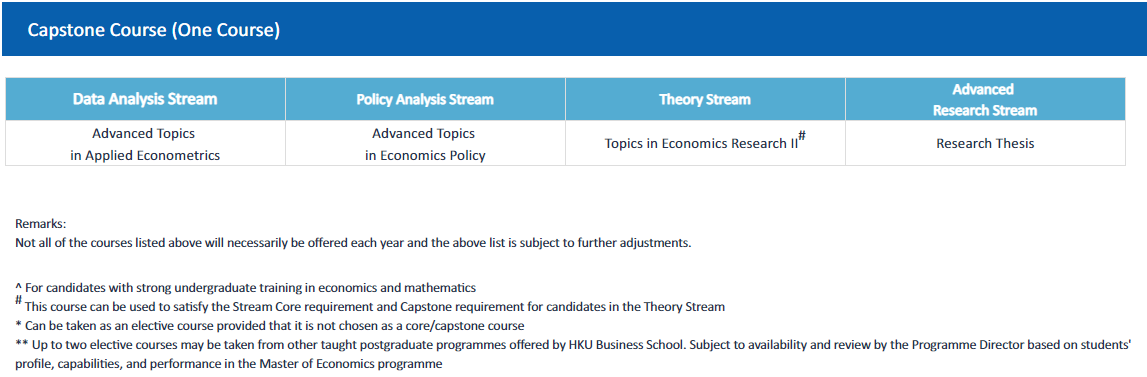Click Advanced Topics in Applied Econometrics cell
This screenshot has width=1147, height=377.
click(145, 144)
